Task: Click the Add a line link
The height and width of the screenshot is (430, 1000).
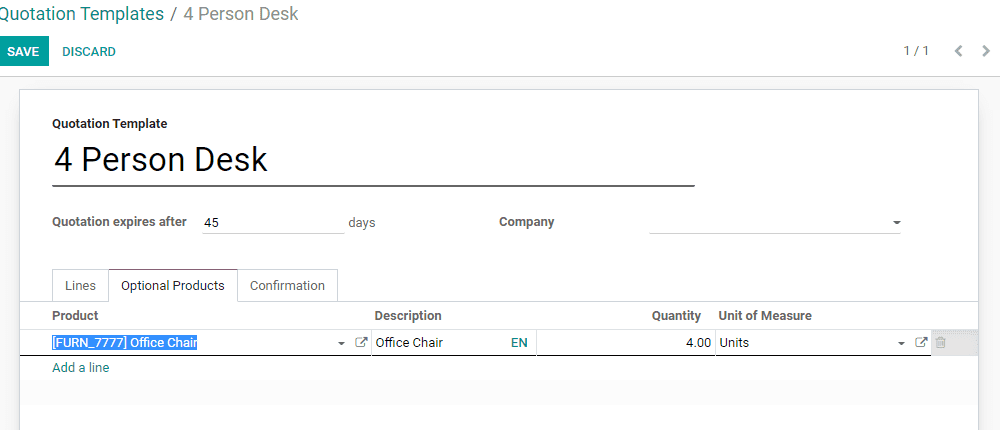Action: point(81,368)
